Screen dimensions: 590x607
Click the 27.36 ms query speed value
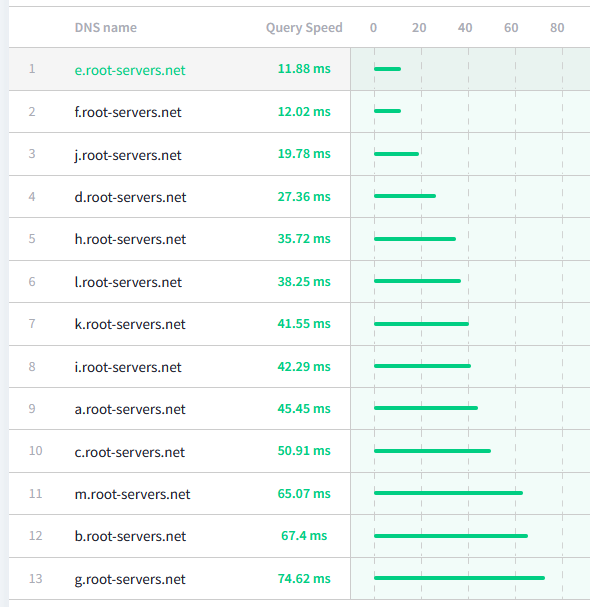point(304,197)
